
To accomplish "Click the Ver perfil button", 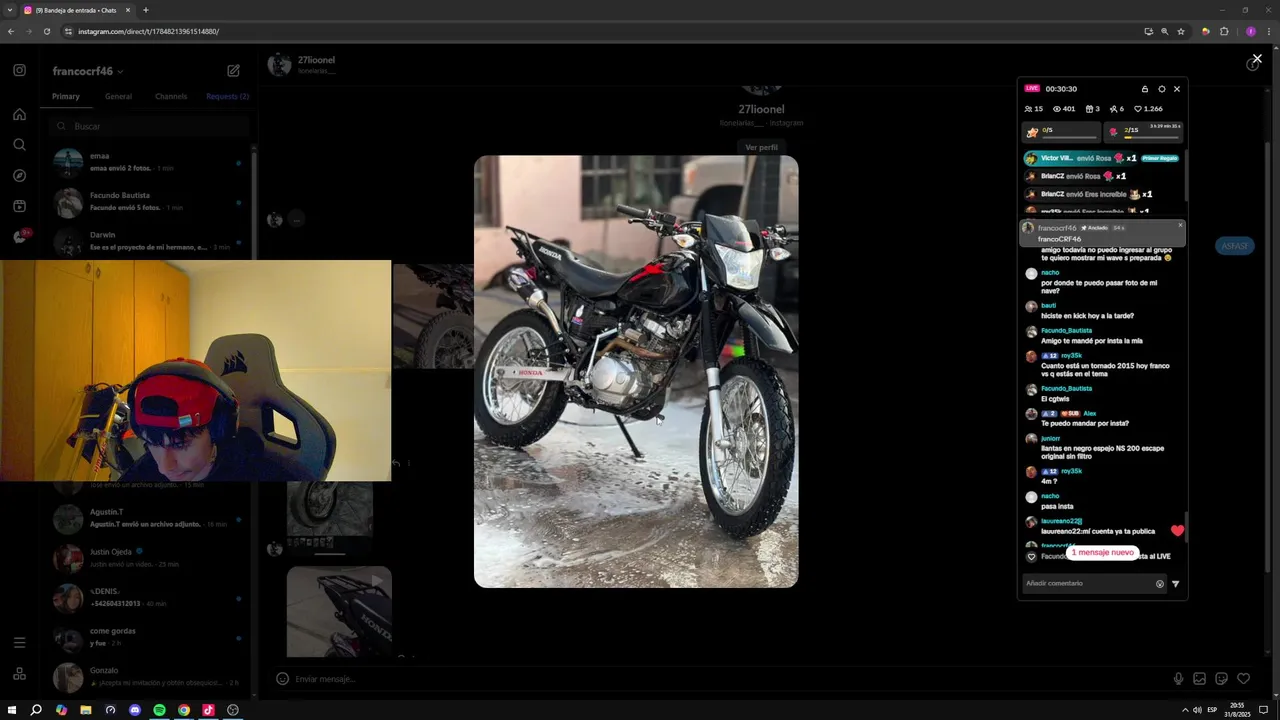I will pos(761,147).
